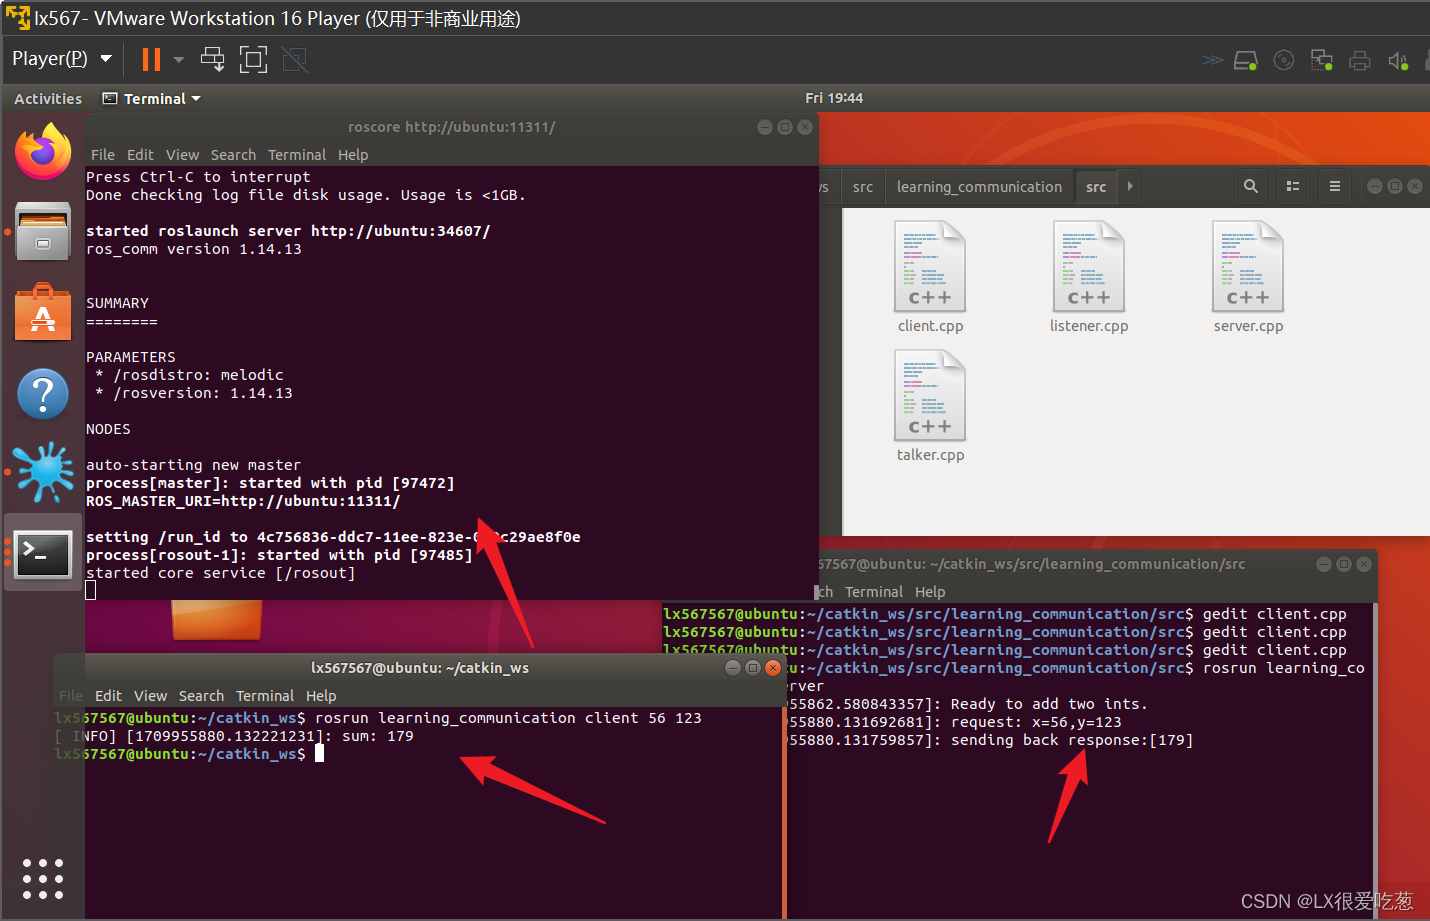
Task: Select the listener.cpp file icon
Action: [1089, 267]
